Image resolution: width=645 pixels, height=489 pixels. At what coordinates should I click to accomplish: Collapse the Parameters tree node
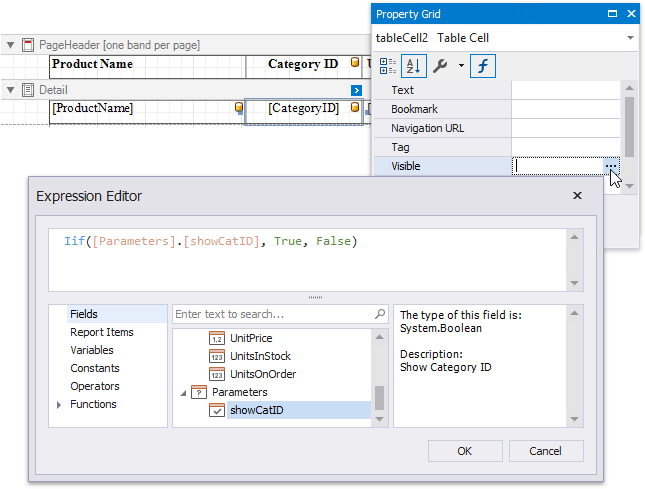[x=183, y=392]
